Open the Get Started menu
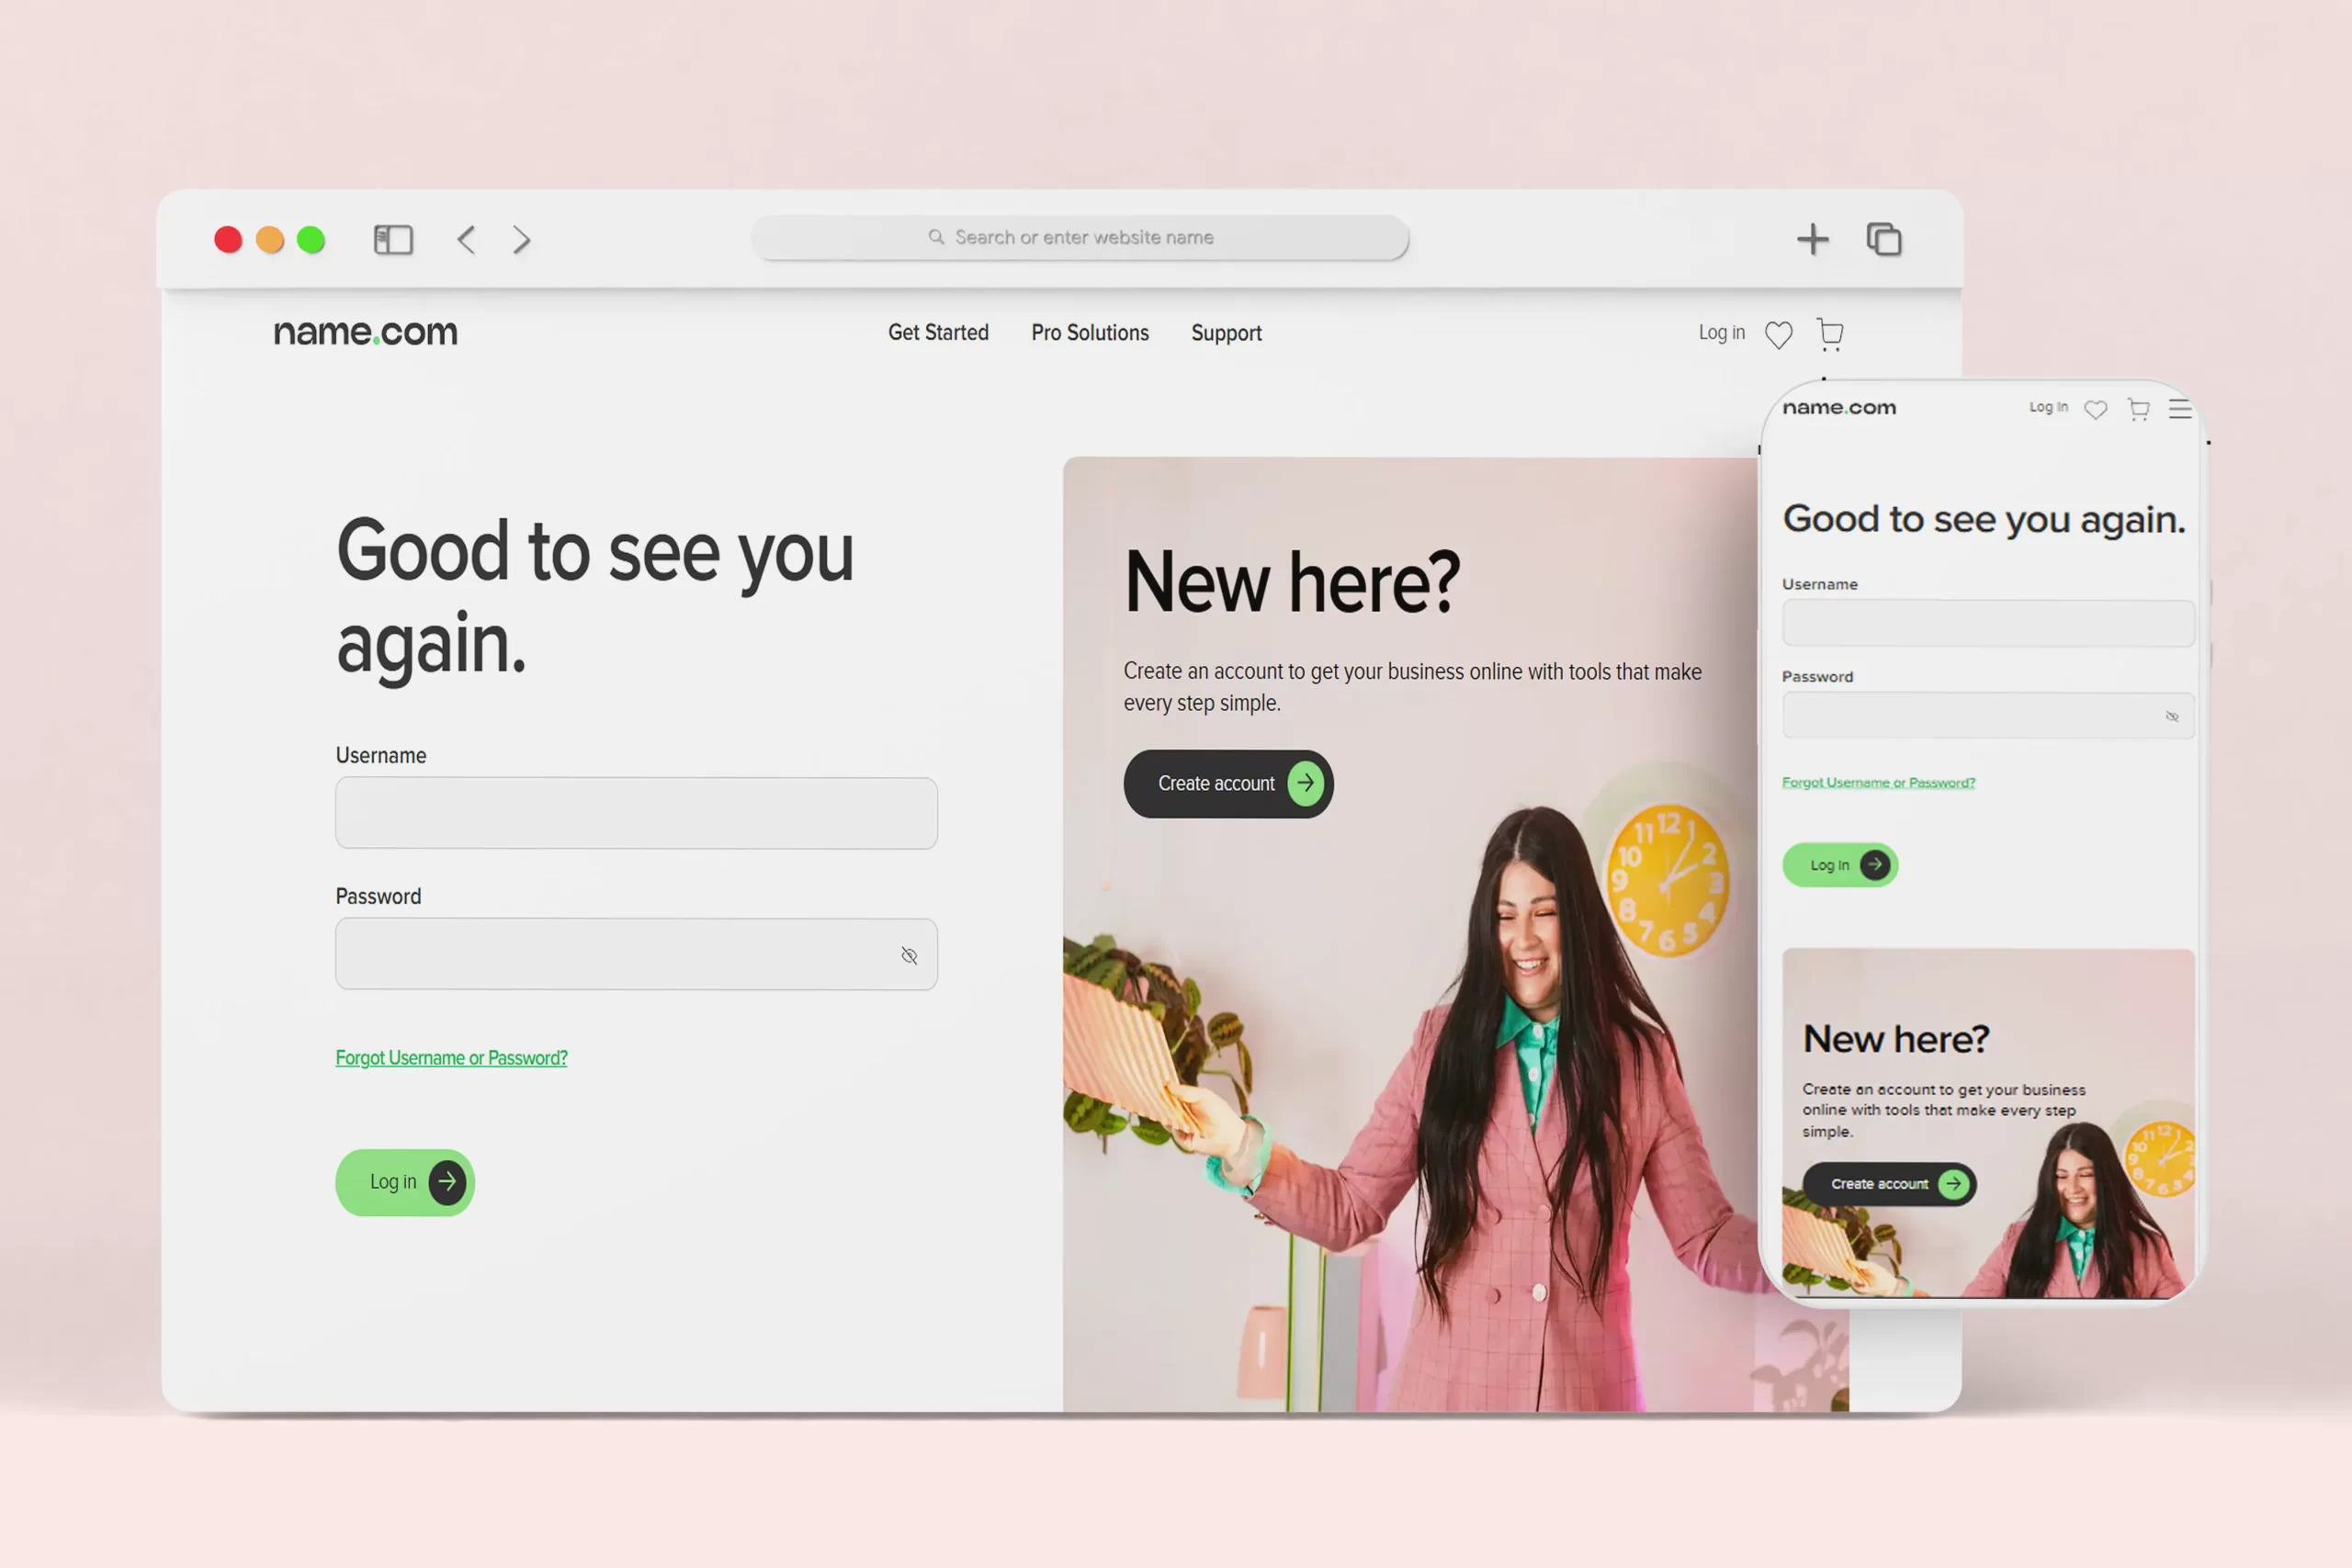Viewport: 2352px width, 1568px height. pyautogui.click(x=938, y=333)
